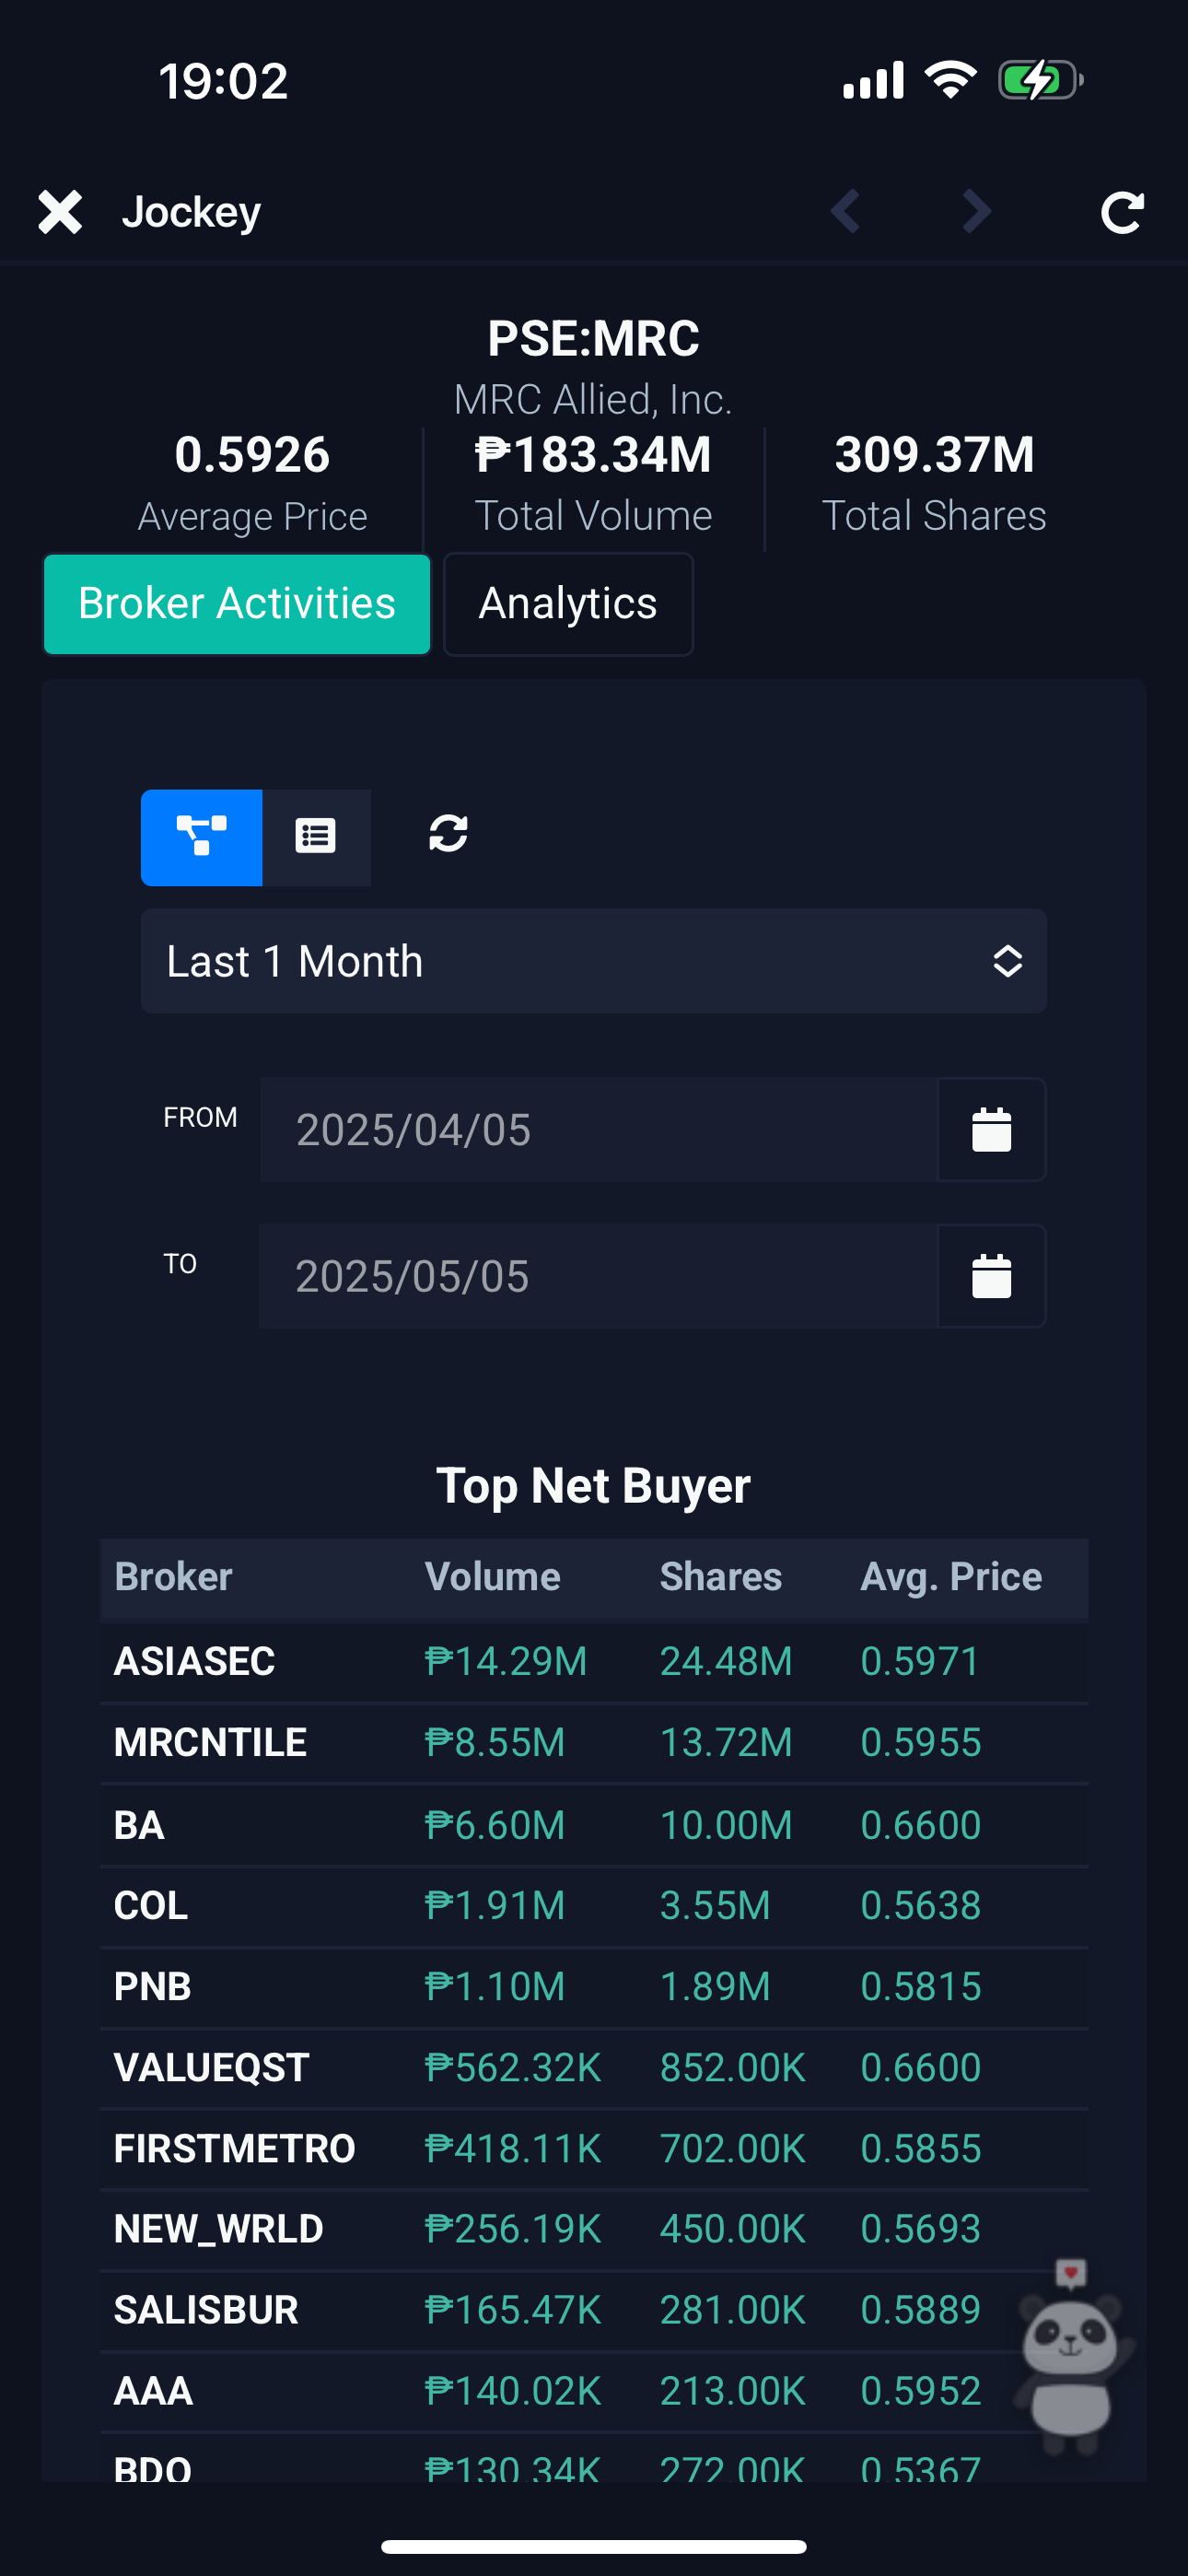Select the Broker Activities tab
Image resolution: width=1188 pixels, height=2576 pixels.
(237, 604)
